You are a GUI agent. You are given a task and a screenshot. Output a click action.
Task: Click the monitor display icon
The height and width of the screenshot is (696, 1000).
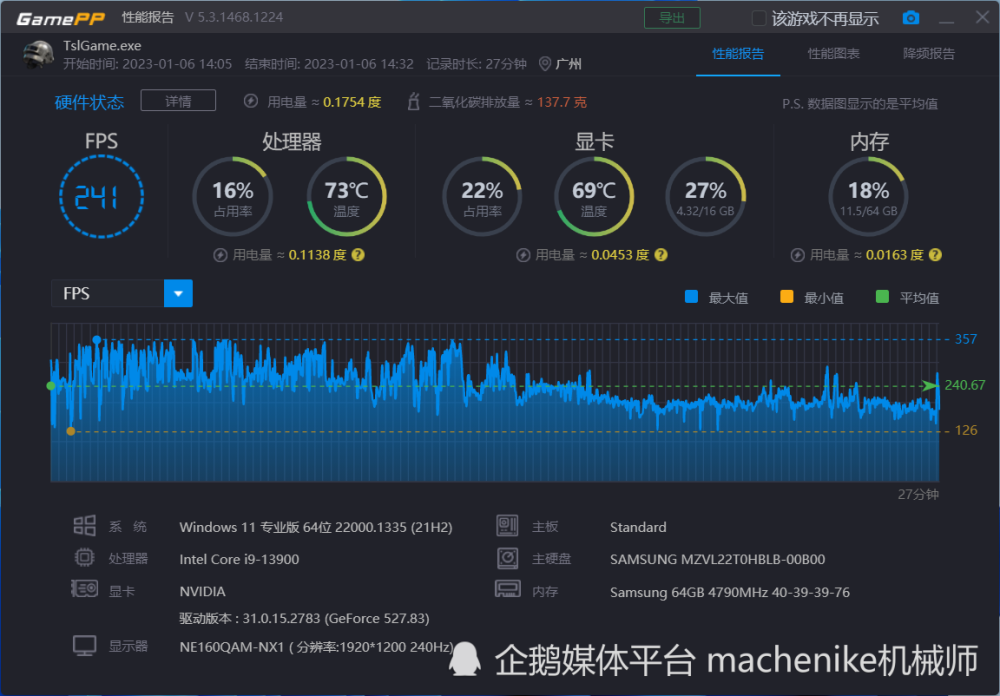click(84, 645)
